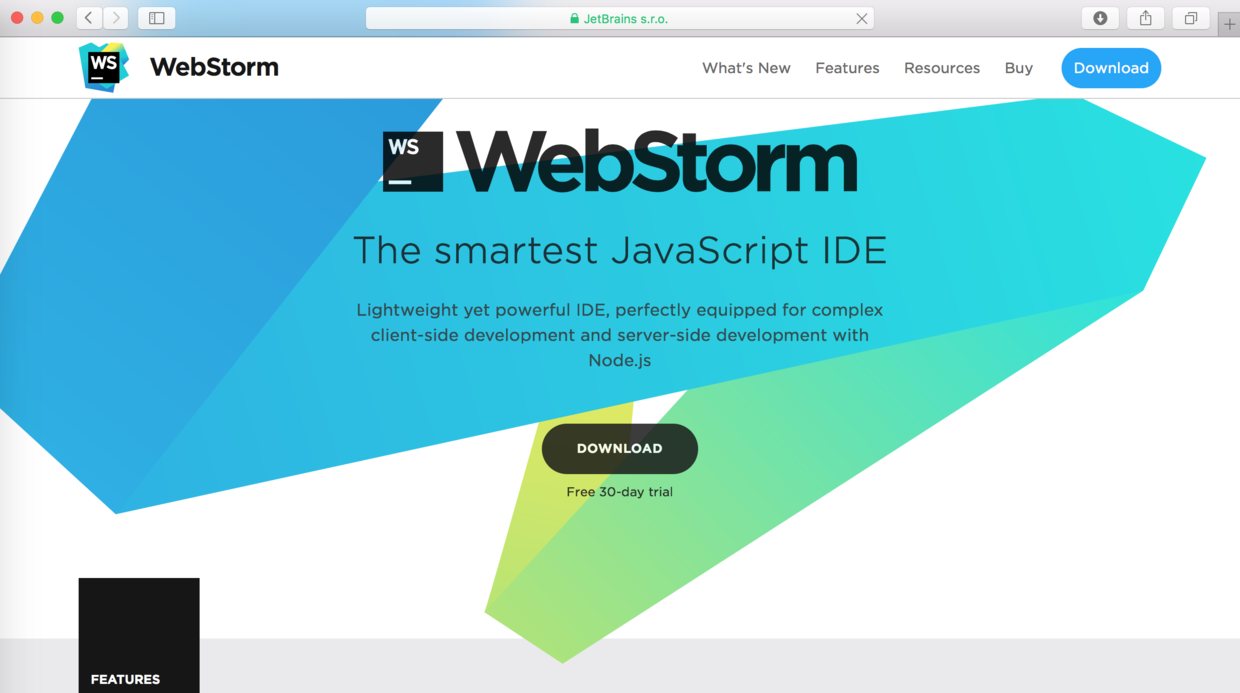
Task: Minimize Safari with the yellow button
Action: (x=37, y=18)
